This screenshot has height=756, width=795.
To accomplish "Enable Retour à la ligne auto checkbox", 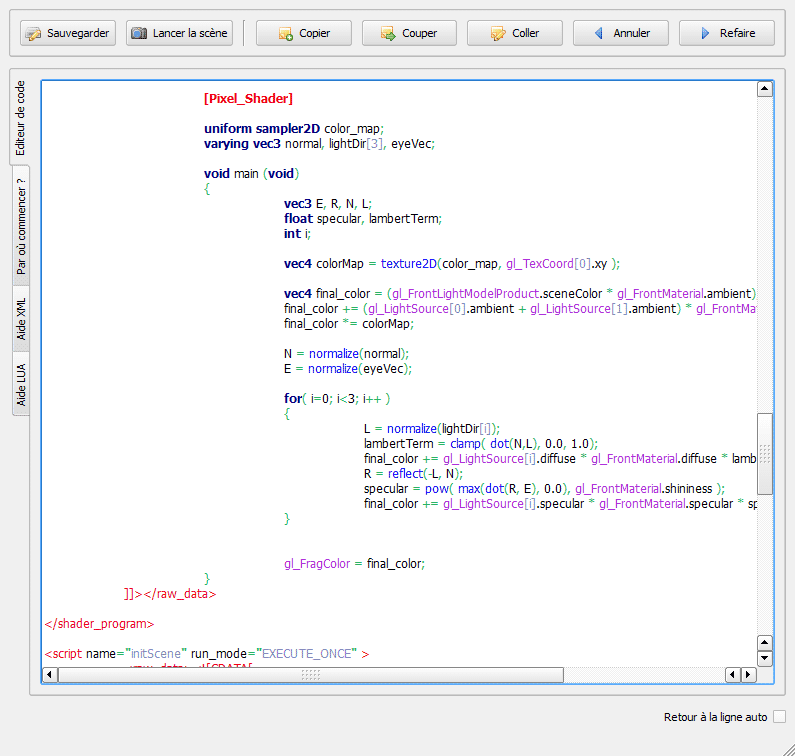I will click(x=779, y=716).
